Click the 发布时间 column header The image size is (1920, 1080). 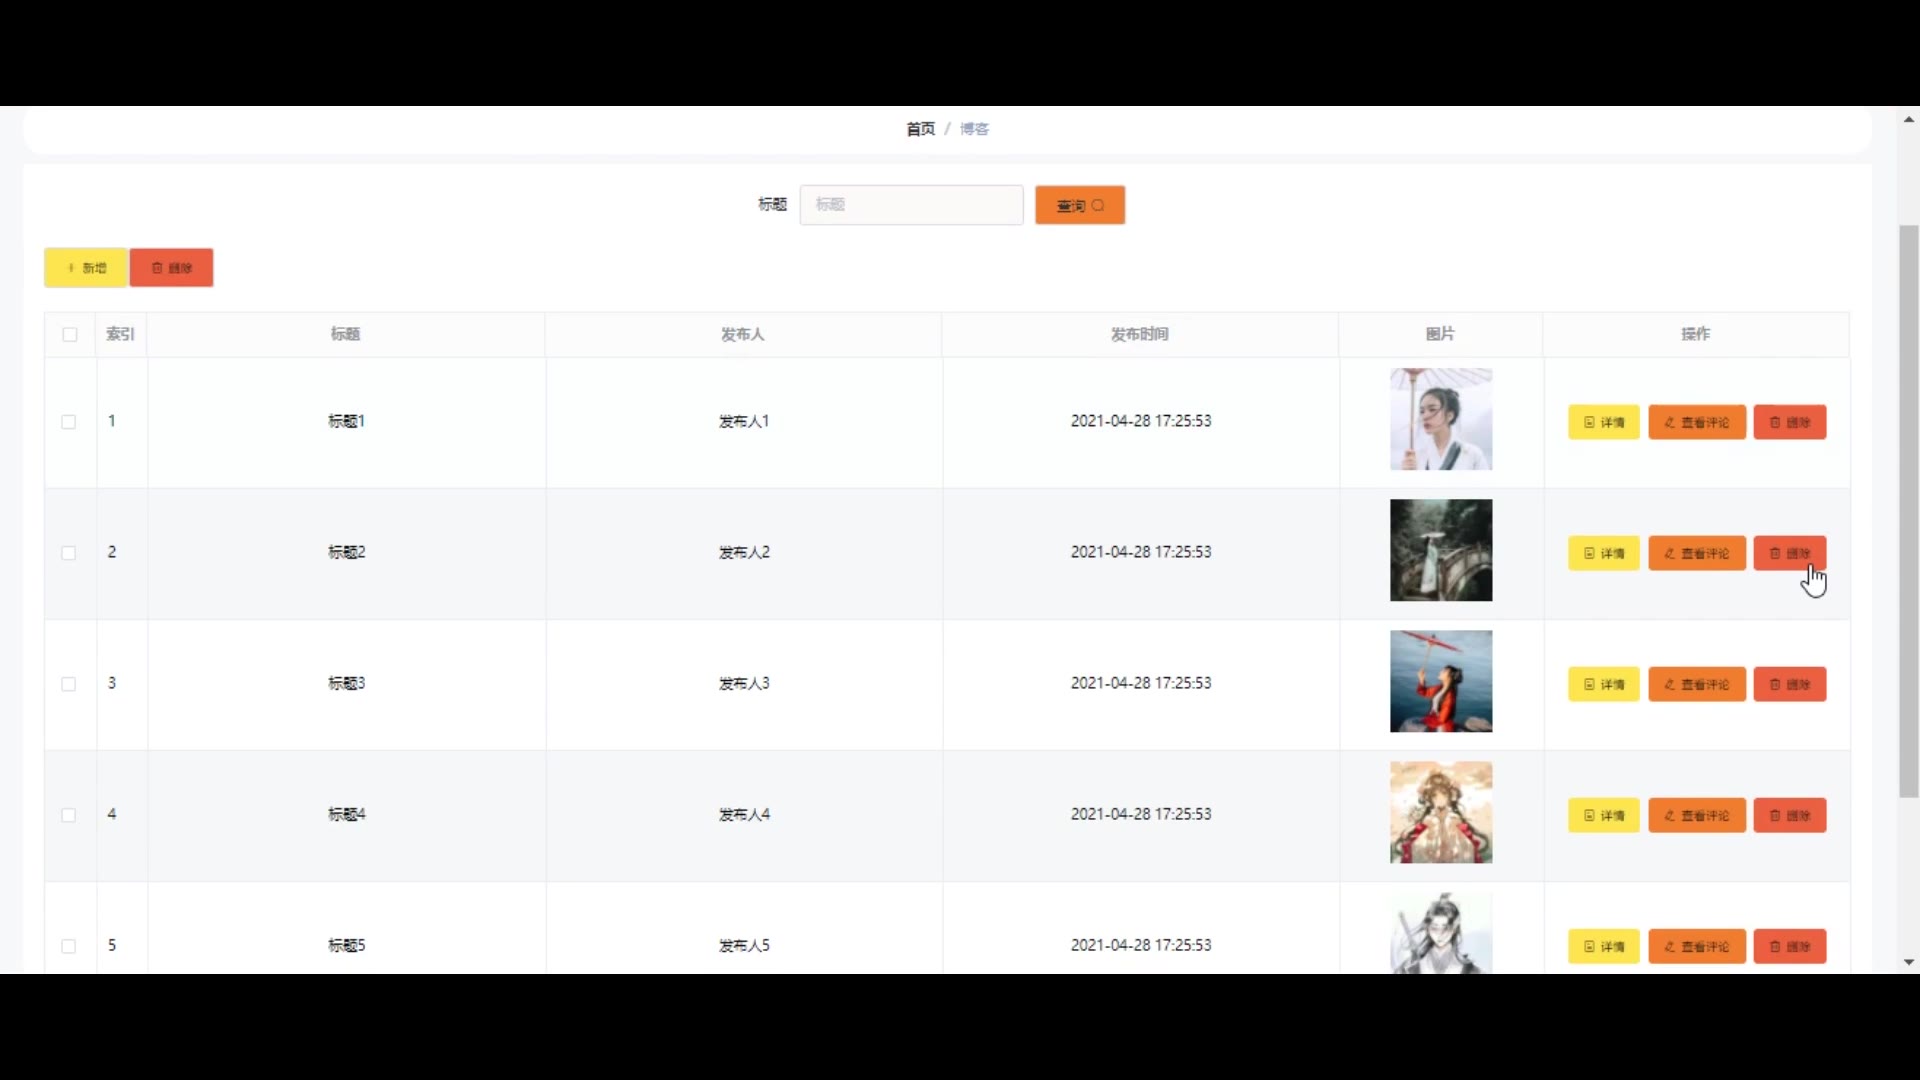(1139, 334)
